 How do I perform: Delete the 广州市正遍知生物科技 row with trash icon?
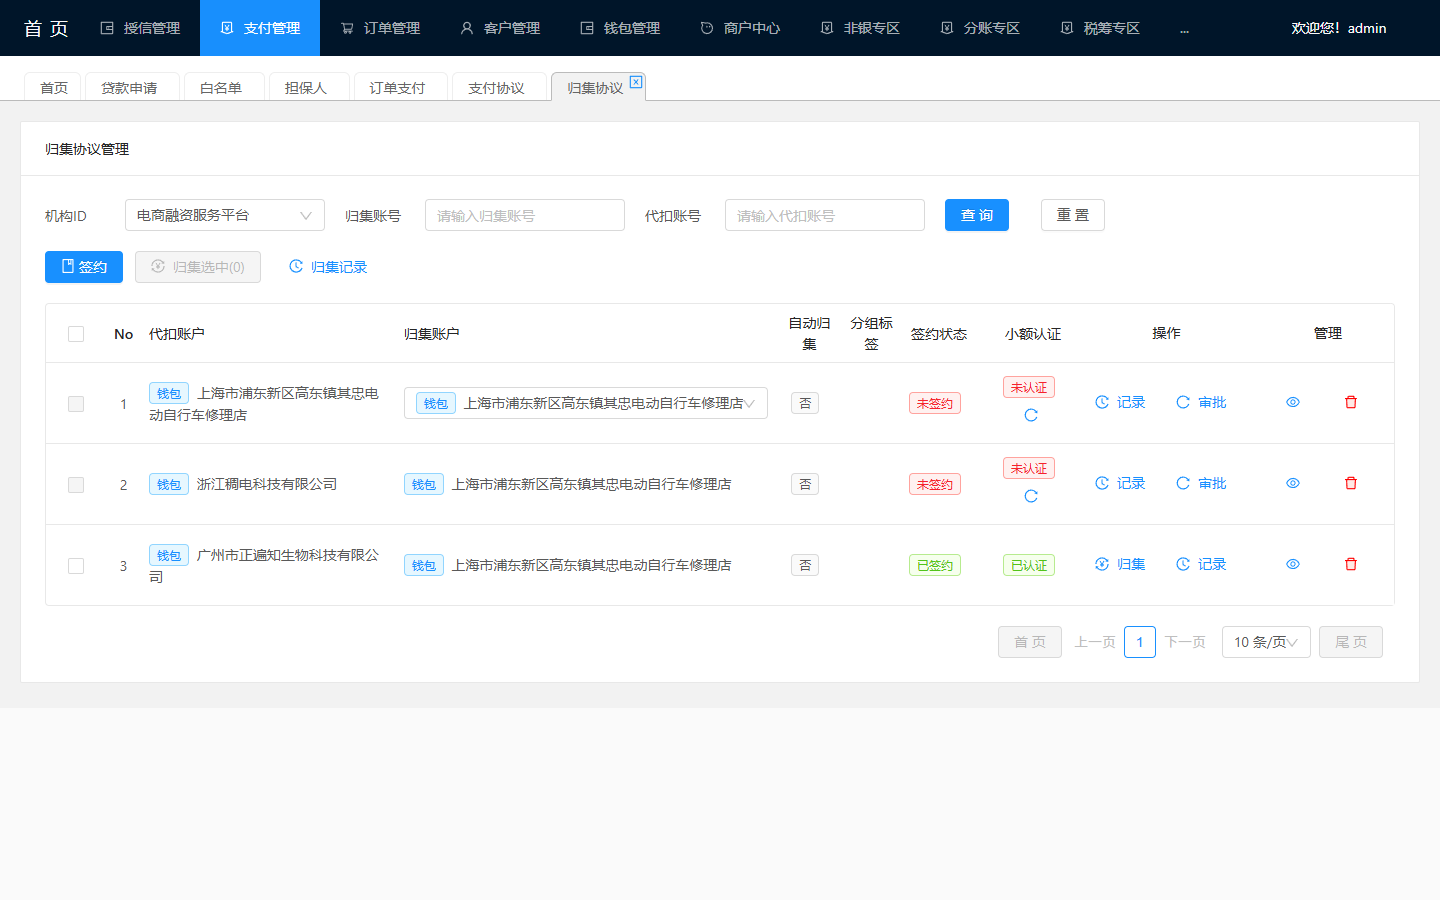point(1351,564)
